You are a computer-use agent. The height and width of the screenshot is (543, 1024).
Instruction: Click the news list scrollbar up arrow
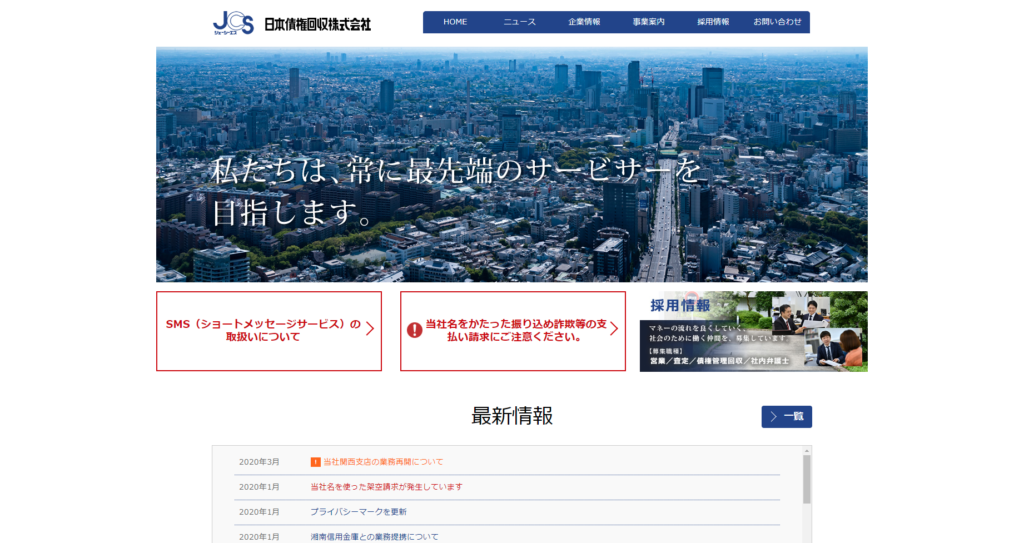click(x=806, y=452)
